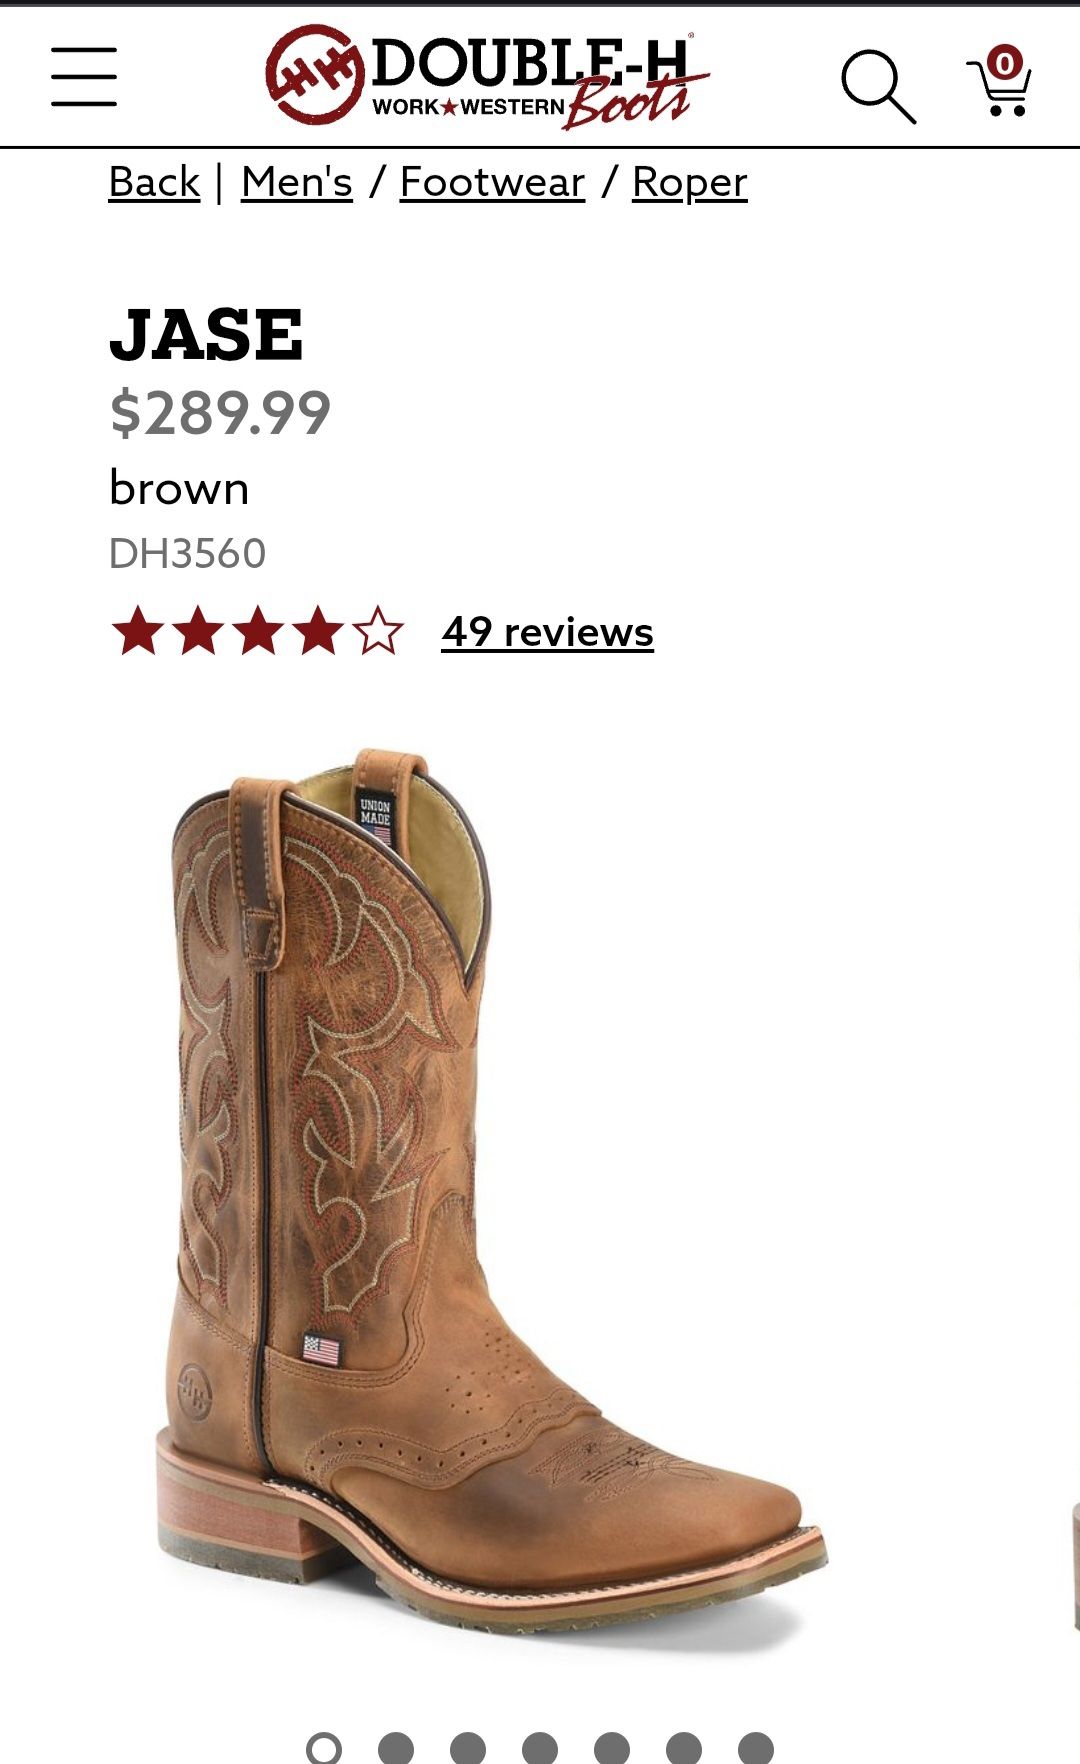Click the empty fifth rating star
1080x1764 pixels.
coord(378,631)
